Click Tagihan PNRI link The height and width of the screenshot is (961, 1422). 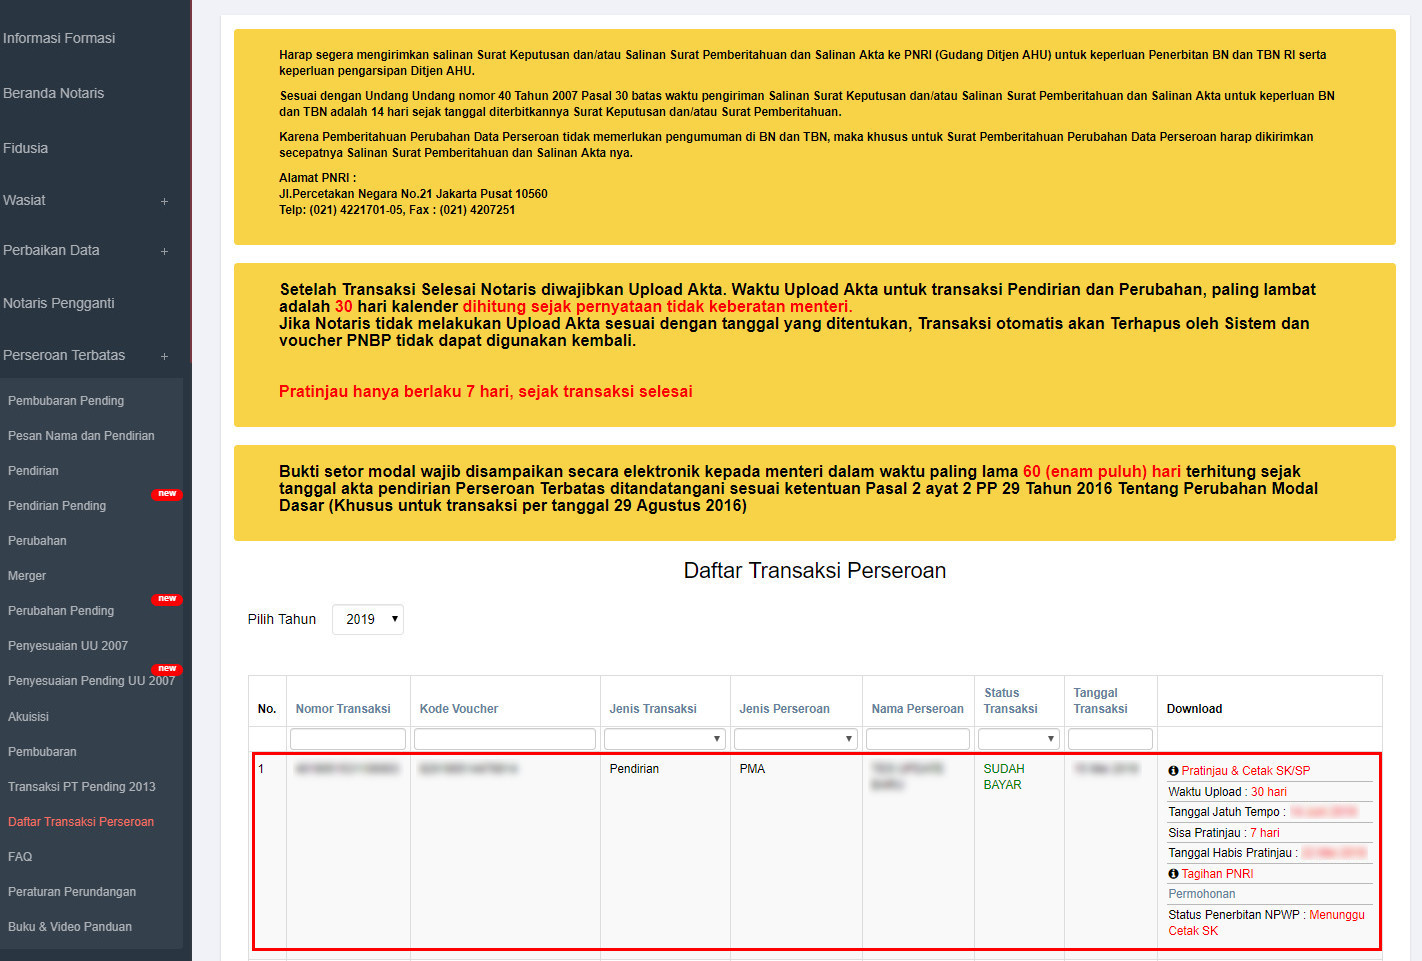tap(1217, 874)
